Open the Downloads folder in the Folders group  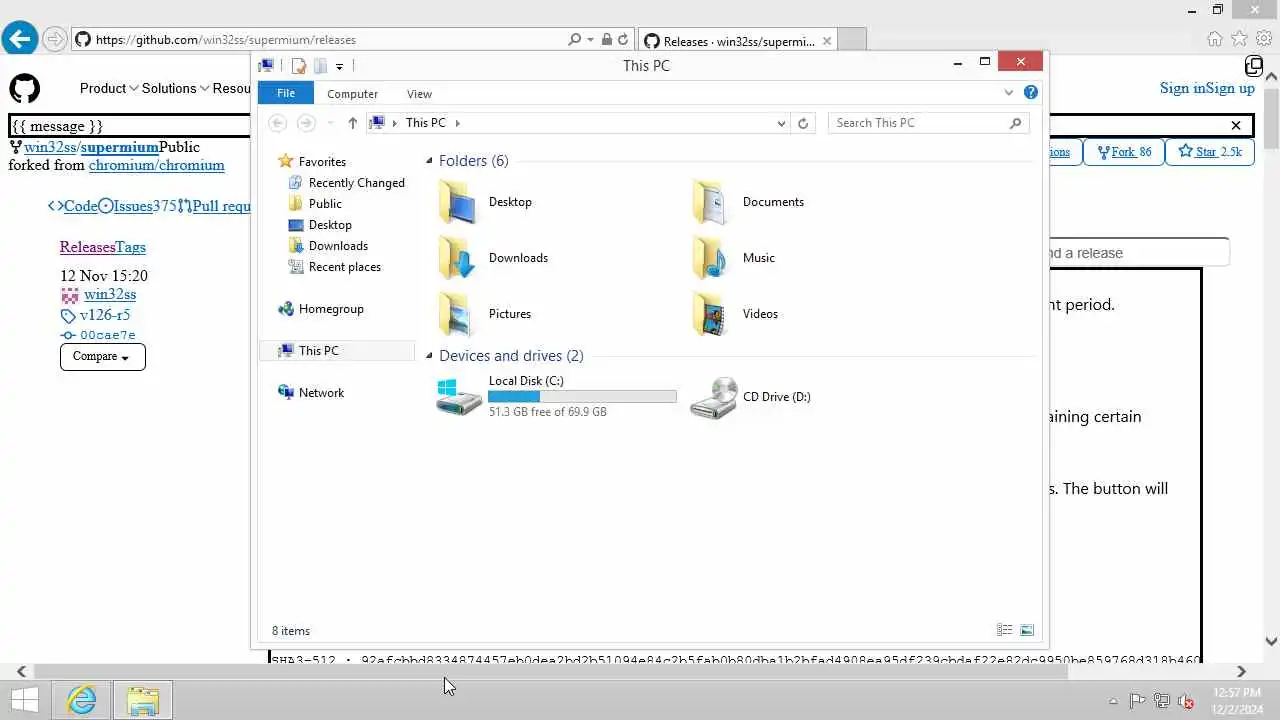coord(493,258)
